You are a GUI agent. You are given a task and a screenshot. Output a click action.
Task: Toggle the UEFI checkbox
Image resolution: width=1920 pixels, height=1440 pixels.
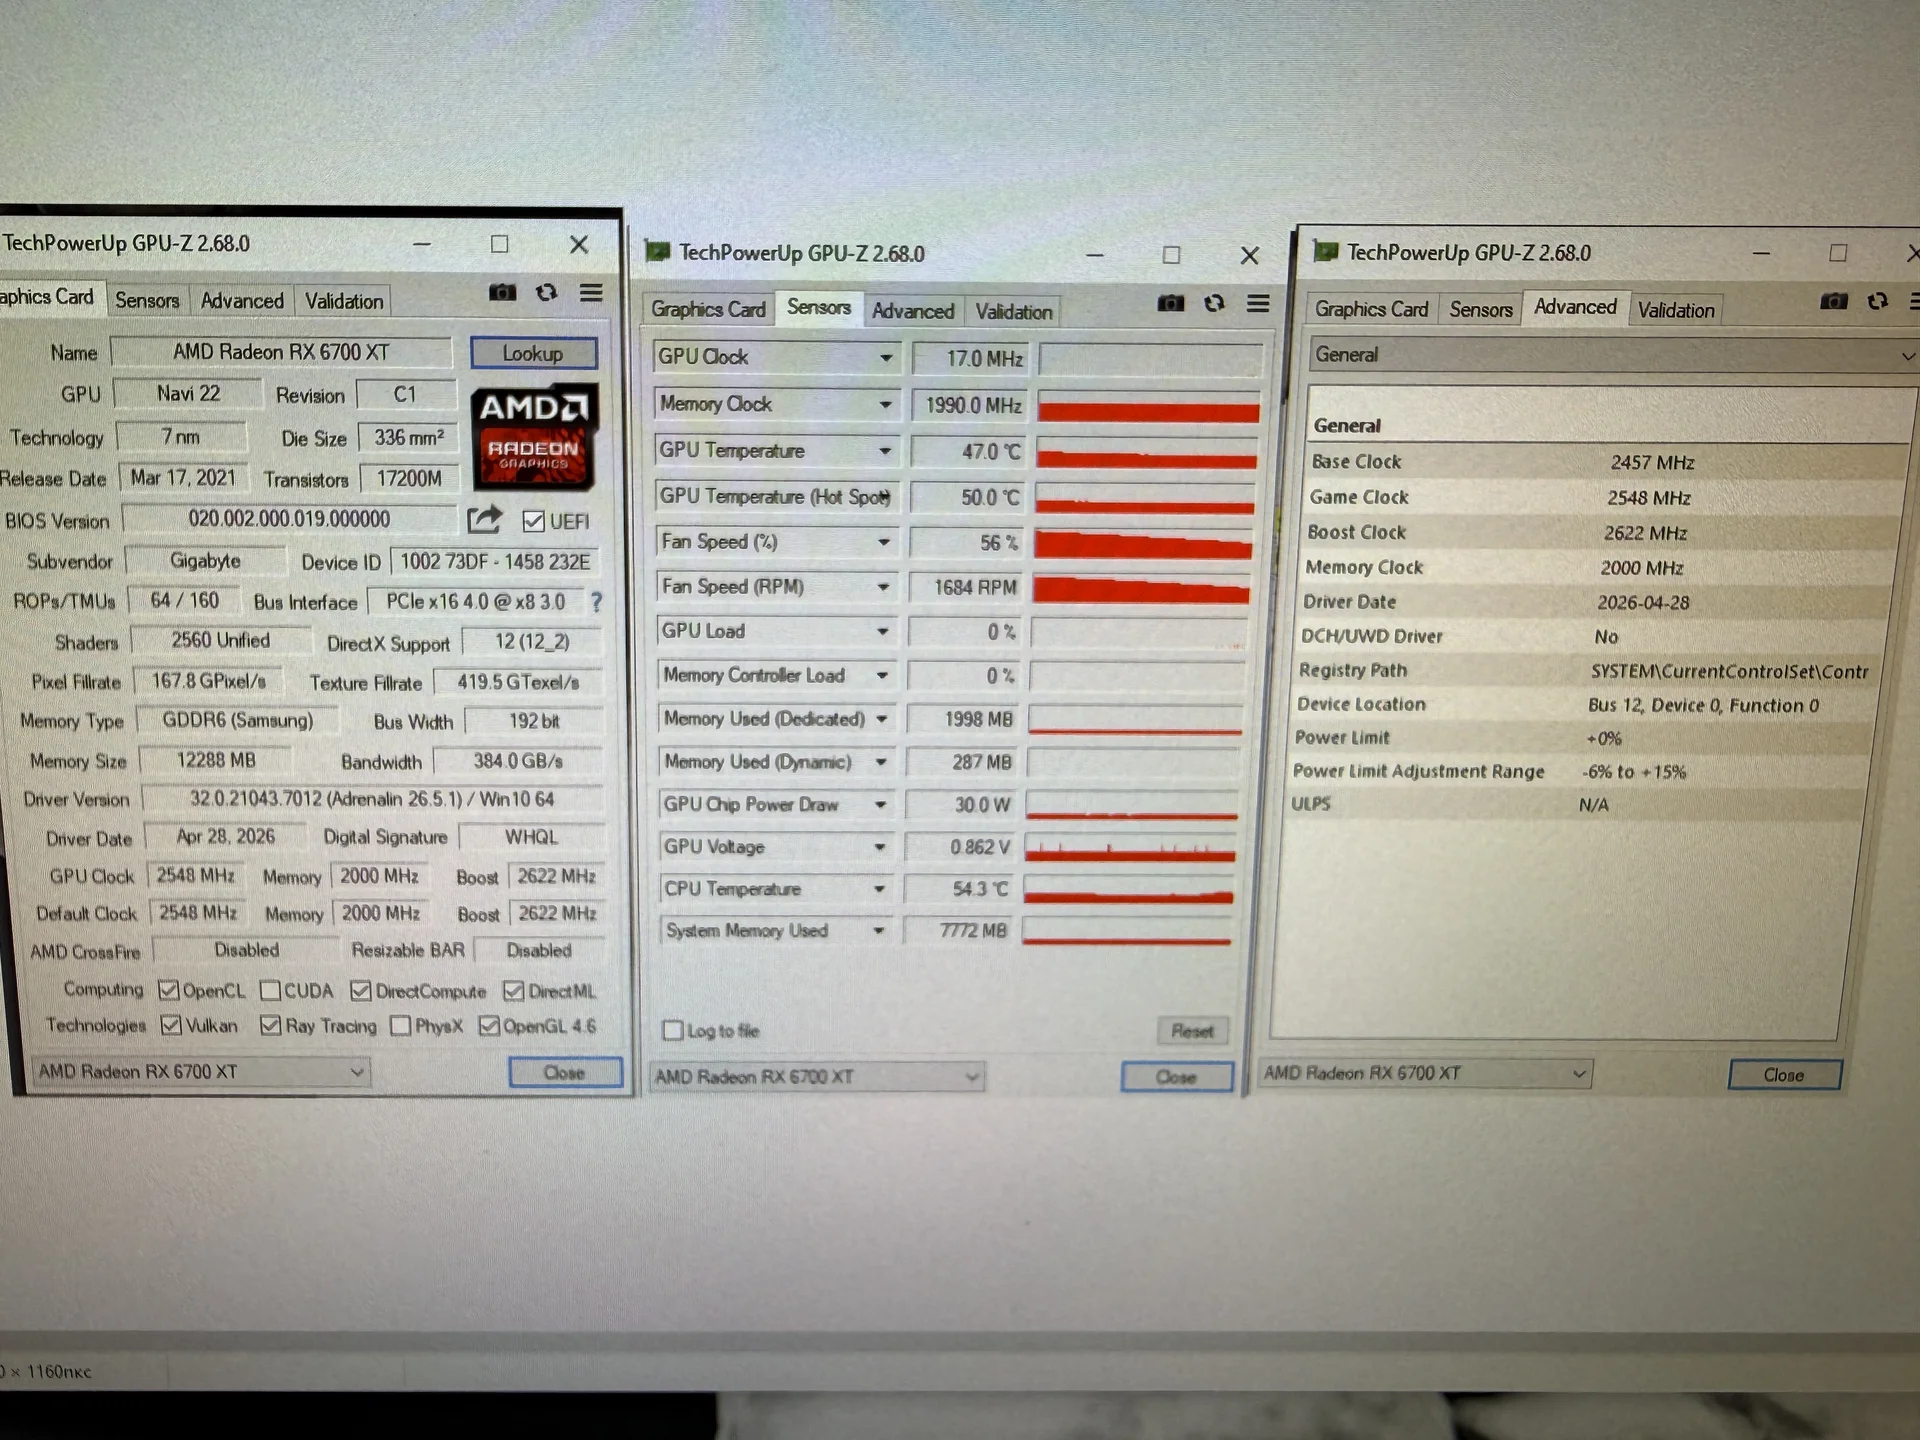[x=533, y=521]
